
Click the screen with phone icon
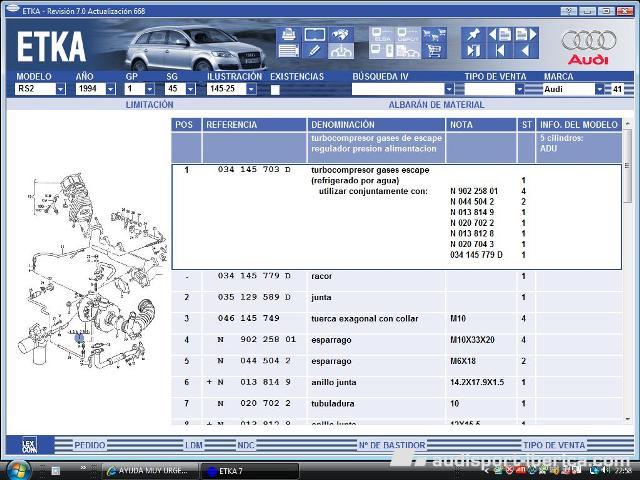(x=382, y=51)
